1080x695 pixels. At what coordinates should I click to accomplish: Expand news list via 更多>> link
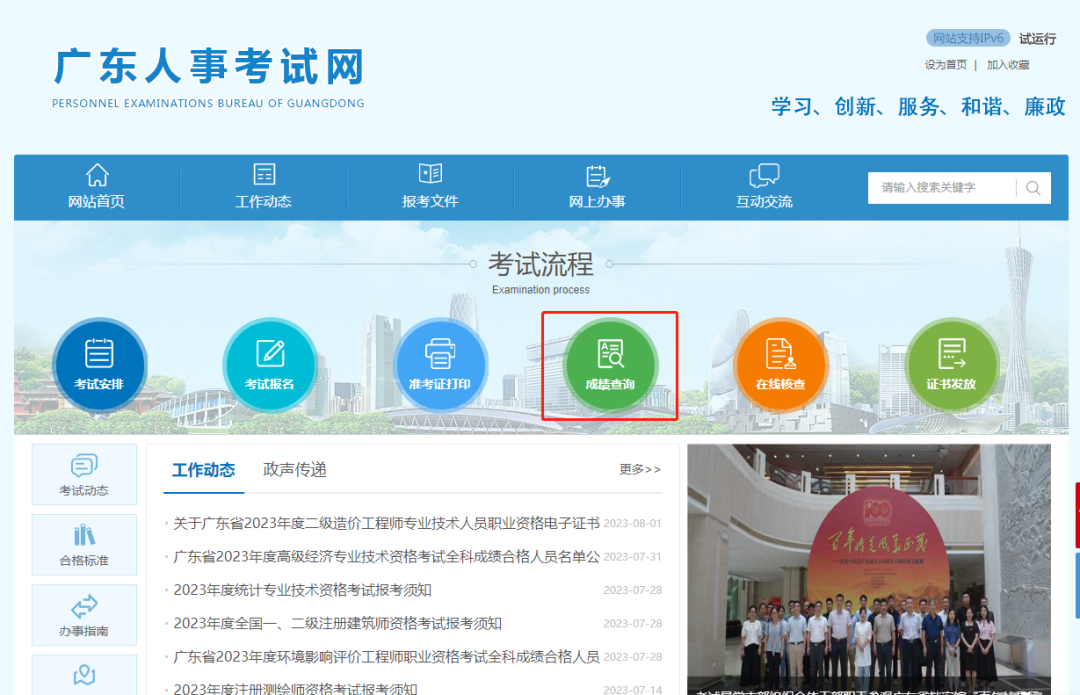click(640, 469)
